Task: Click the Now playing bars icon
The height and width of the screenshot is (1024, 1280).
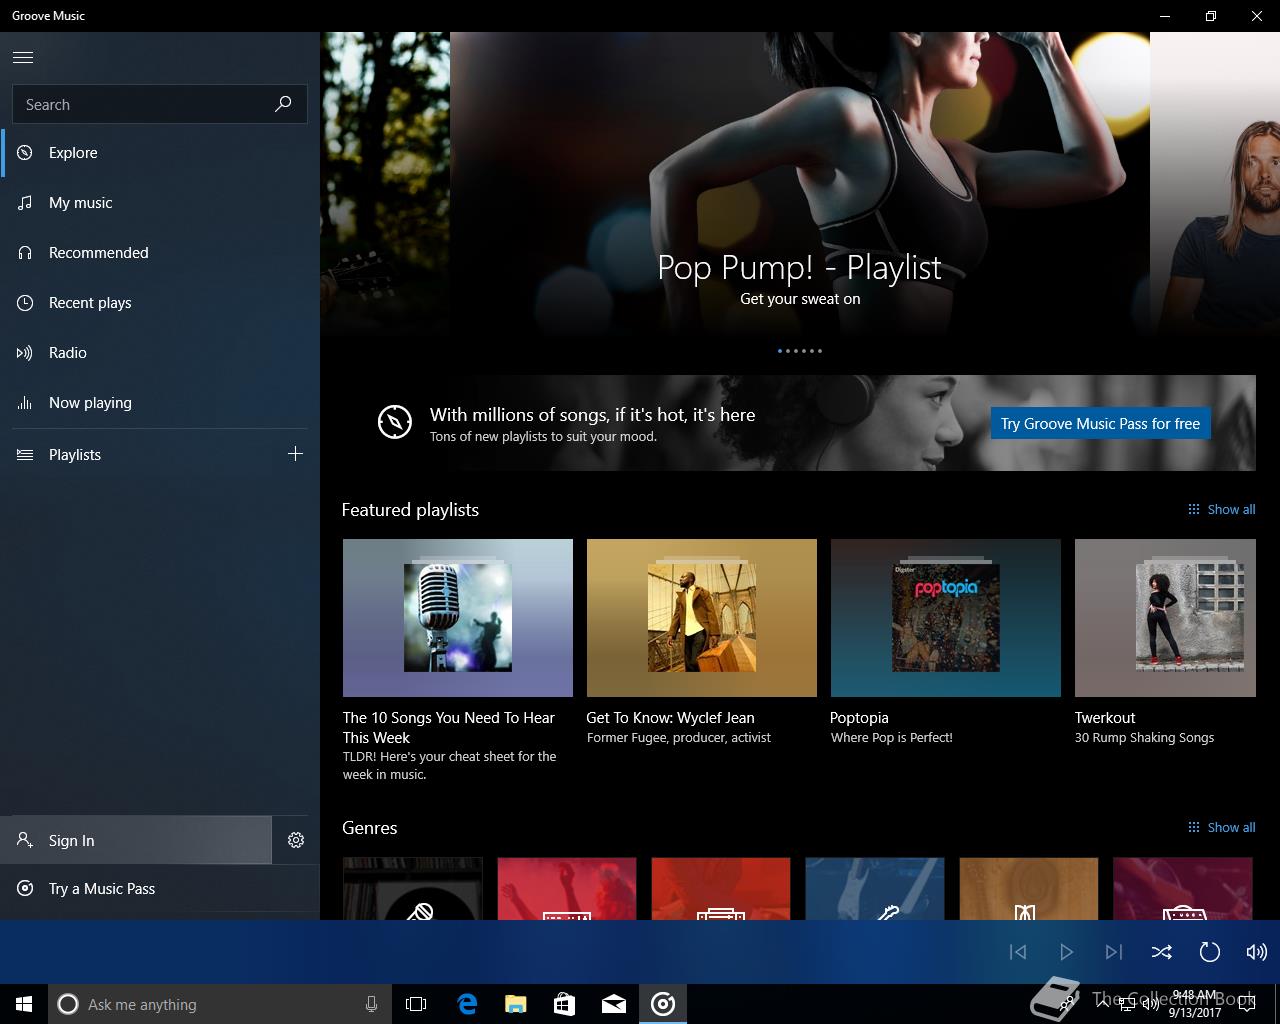Action: pyautogui.click(x=25, y=403)
